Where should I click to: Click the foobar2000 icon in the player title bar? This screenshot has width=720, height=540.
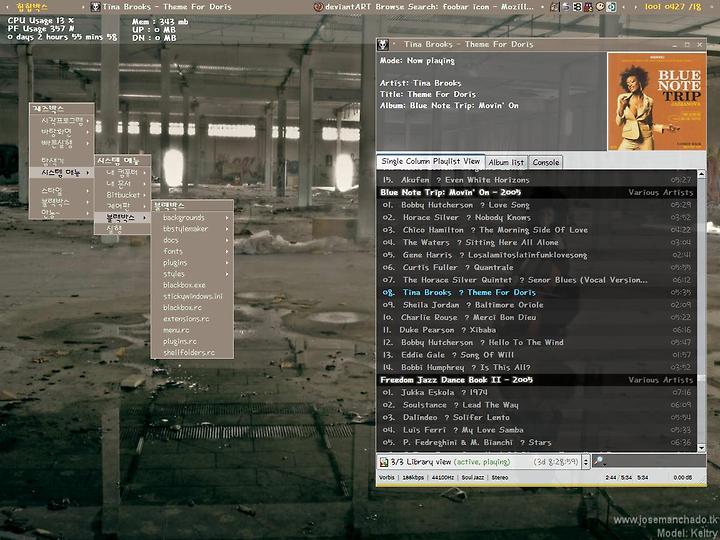point(383,45)
